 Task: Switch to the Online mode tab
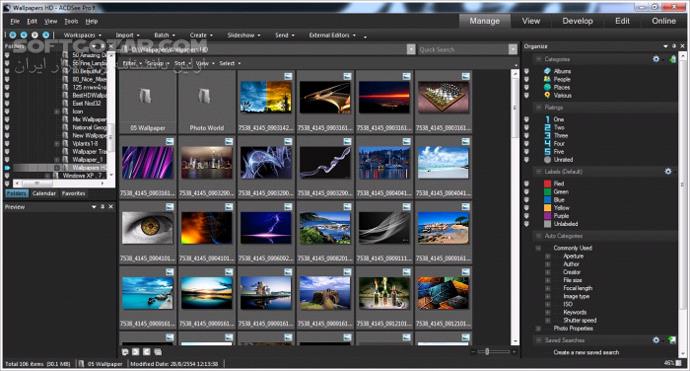[664, 21]
